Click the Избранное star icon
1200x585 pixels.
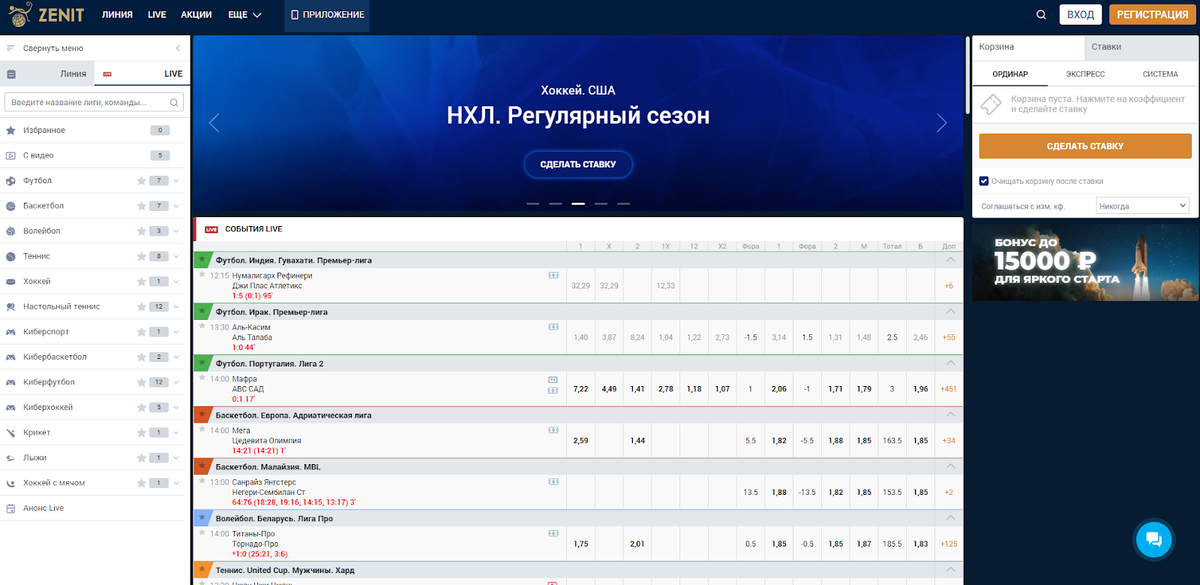click(x=11, y=130)
